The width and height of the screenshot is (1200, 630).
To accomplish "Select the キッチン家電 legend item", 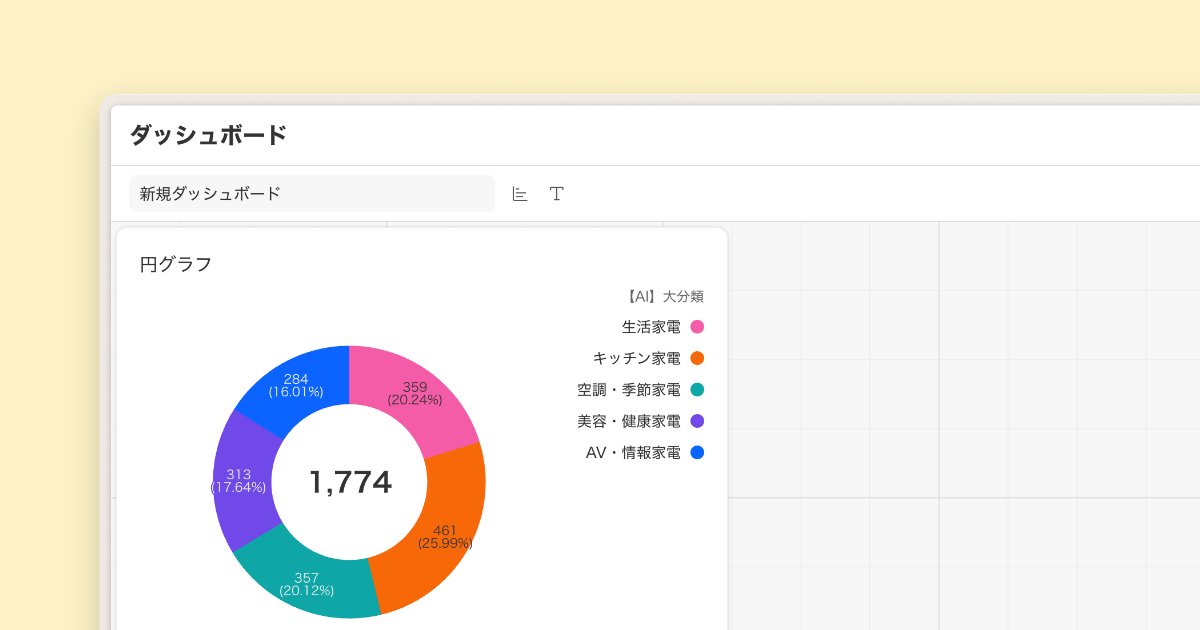I will [x=649, y=358].
